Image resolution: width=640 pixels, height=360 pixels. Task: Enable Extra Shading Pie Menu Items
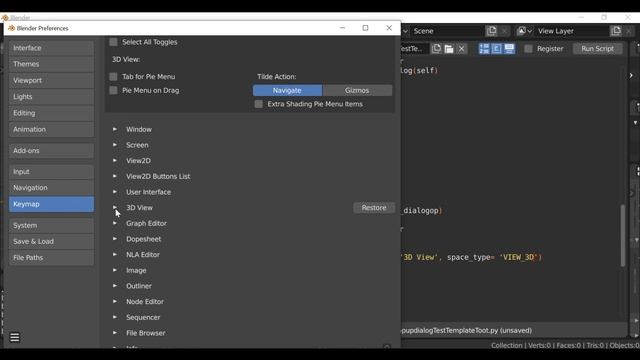[x=259, y=104]
